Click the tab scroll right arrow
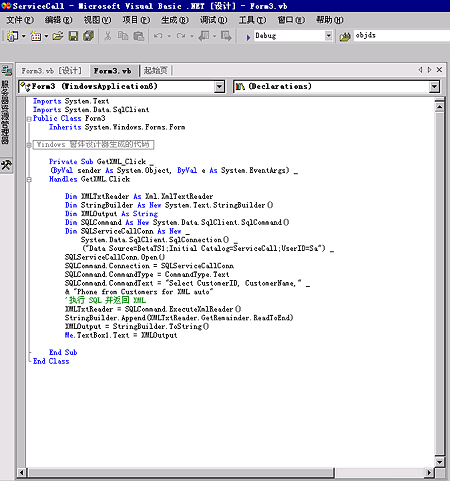Screen dimensions: 450x481 pos(430,70)
